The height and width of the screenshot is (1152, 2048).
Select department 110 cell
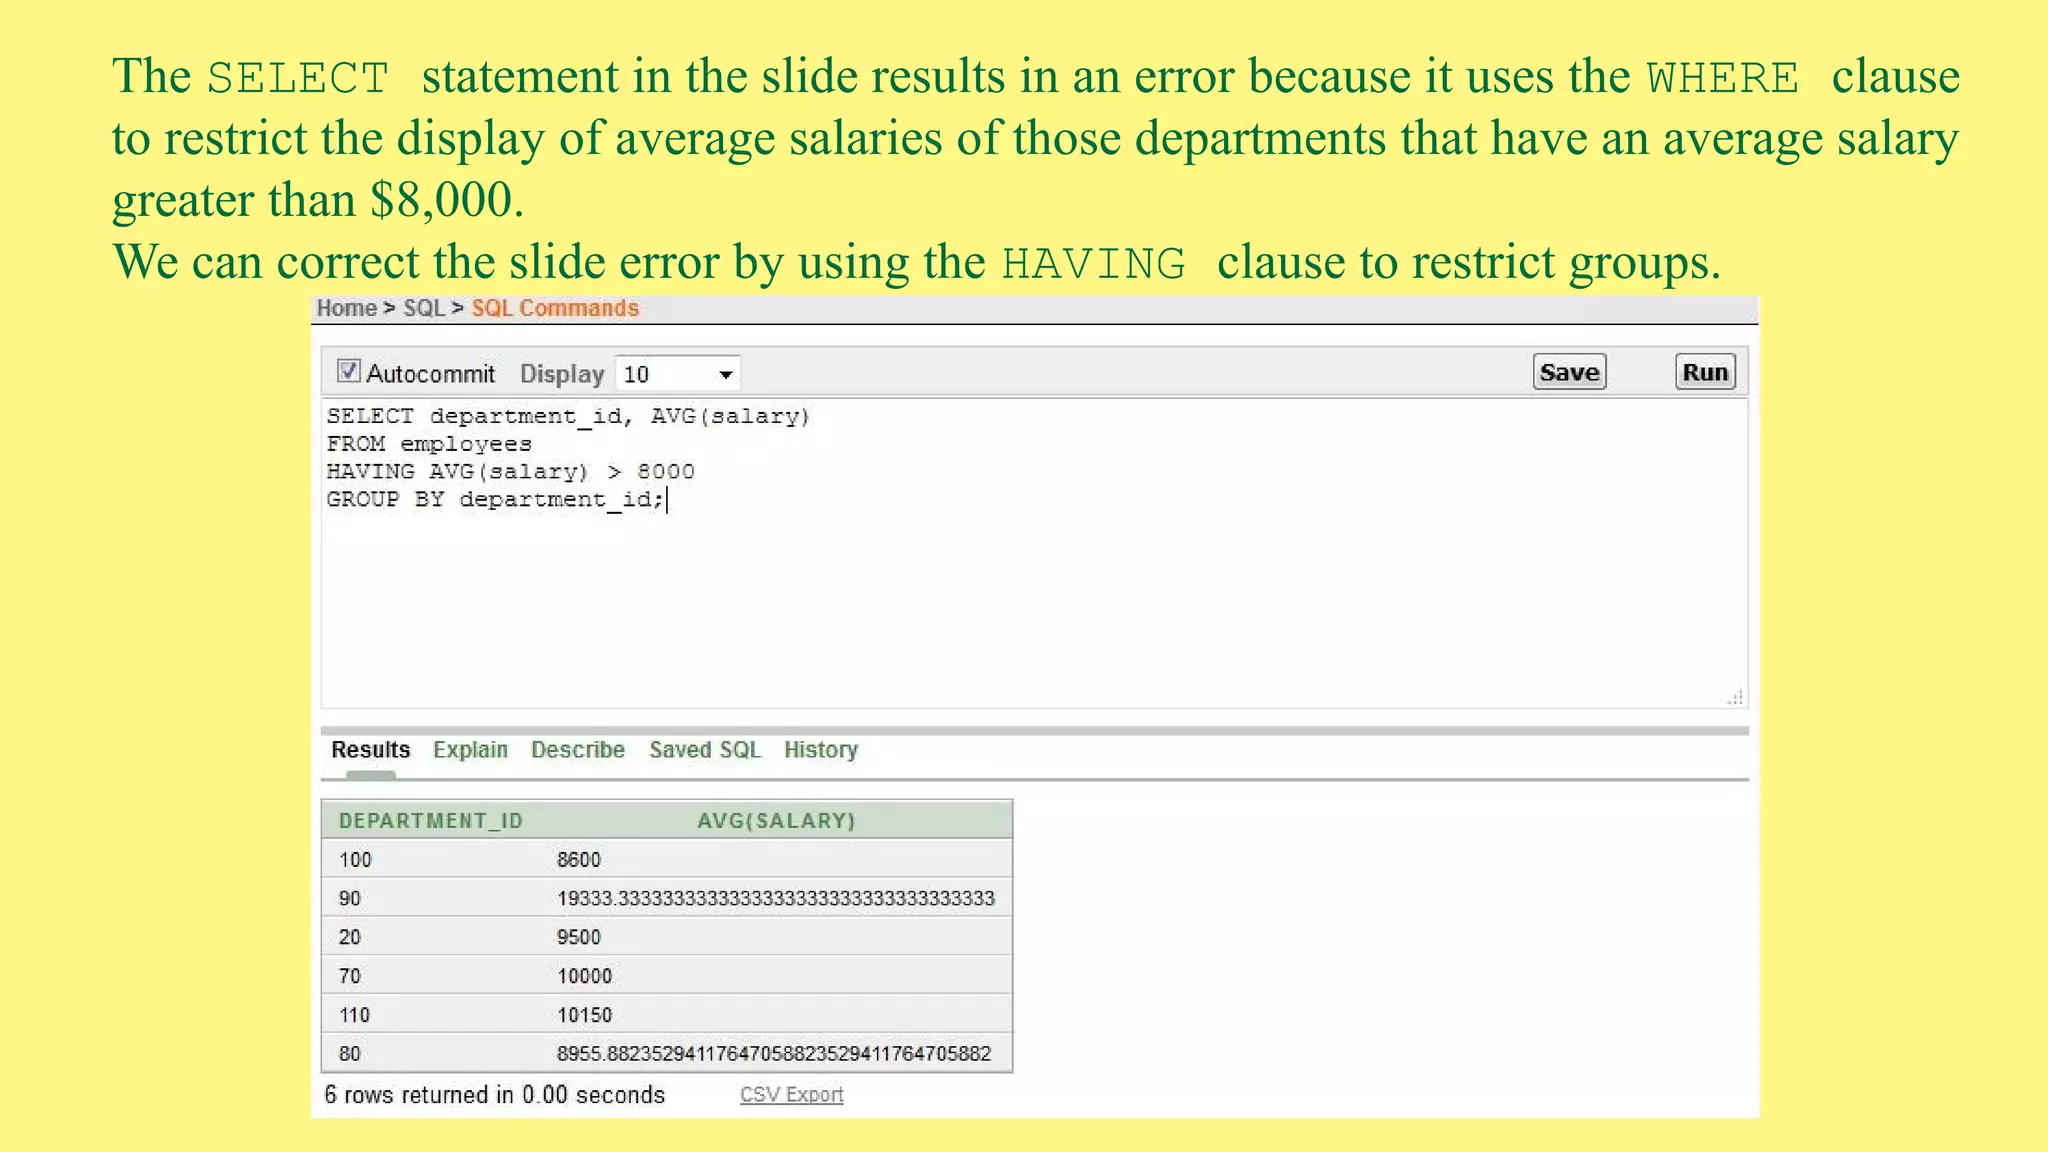[355, 1015]
